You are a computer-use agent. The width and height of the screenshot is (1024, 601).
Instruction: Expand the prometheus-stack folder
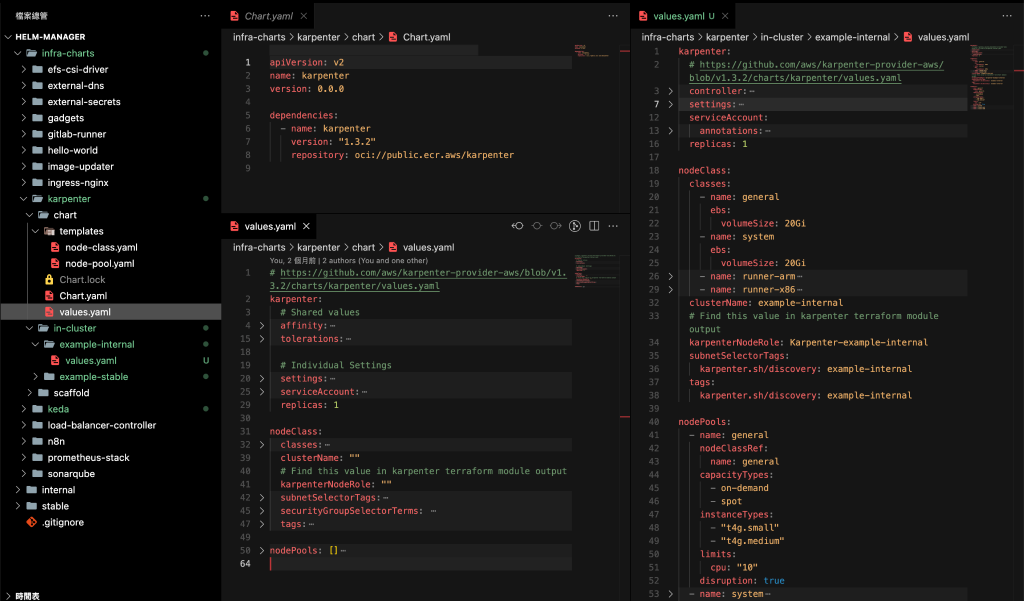24,457
